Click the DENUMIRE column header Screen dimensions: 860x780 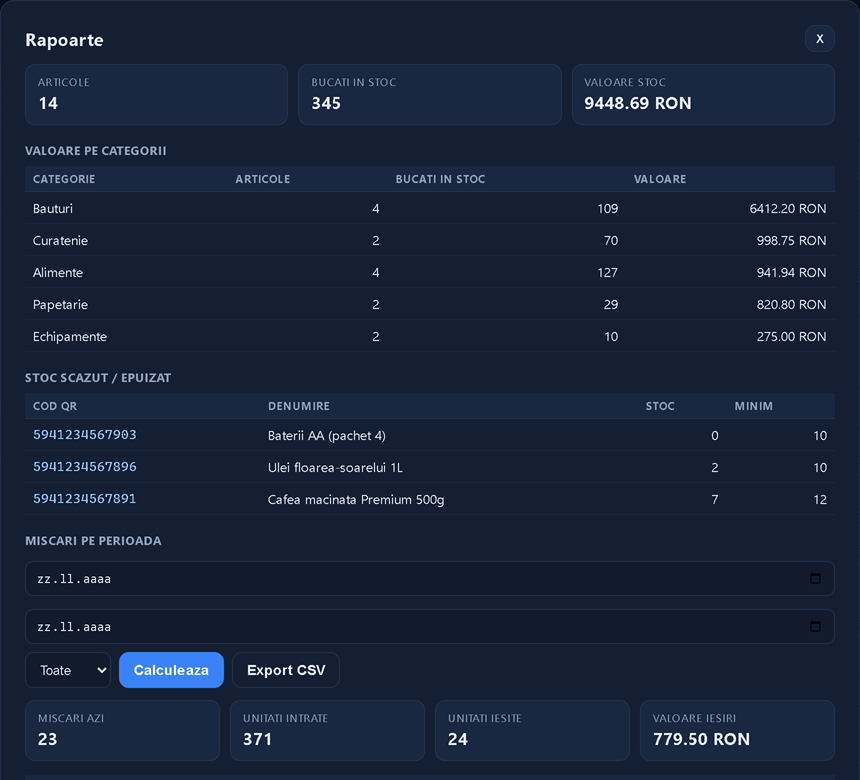point(299,406)
